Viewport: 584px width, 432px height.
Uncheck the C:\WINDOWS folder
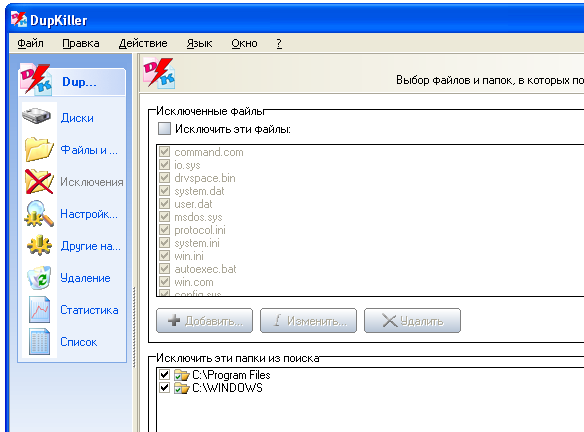pos(164,388)
